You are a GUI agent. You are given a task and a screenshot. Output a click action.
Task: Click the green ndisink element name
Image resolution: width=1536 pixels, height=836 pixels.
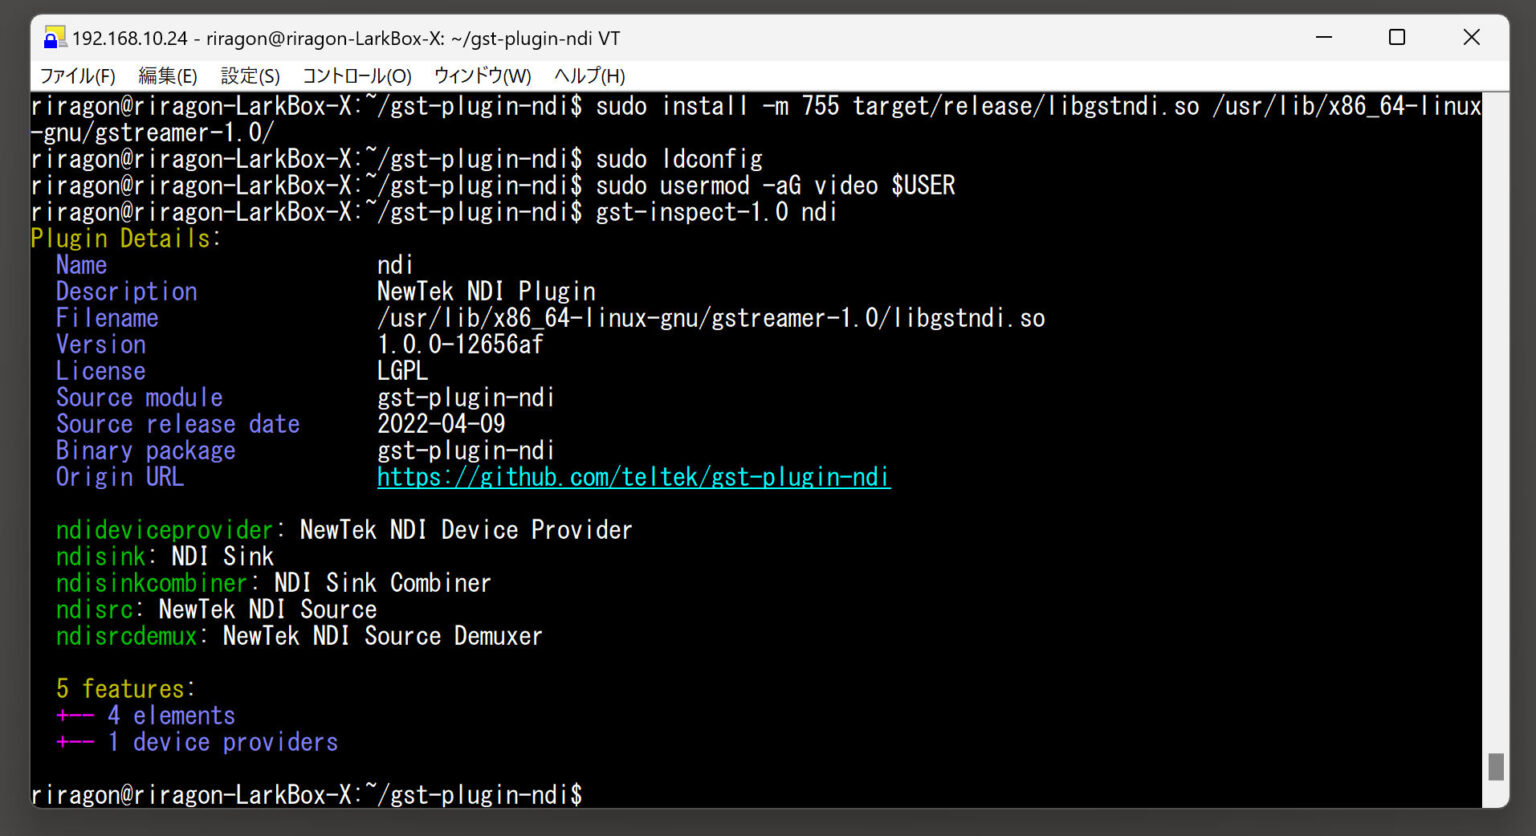[x=100, y=556]
